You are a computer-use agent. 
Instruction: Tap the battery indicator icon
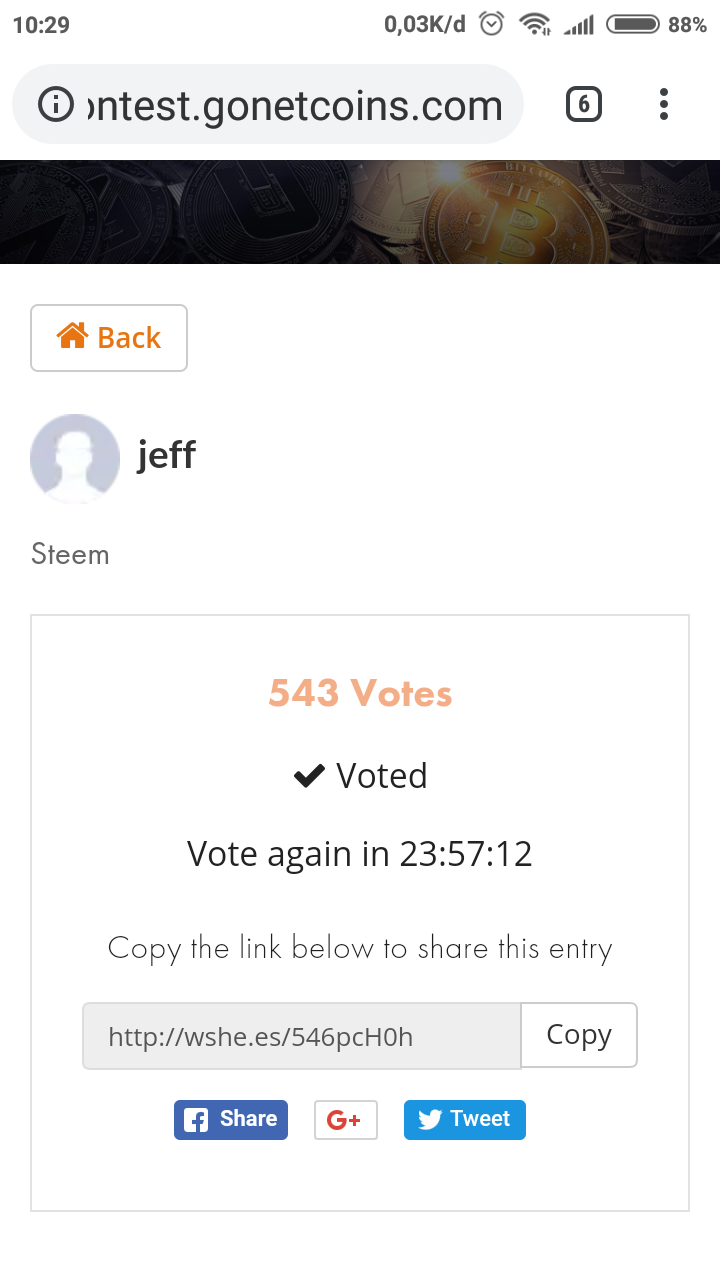(633, 25)
